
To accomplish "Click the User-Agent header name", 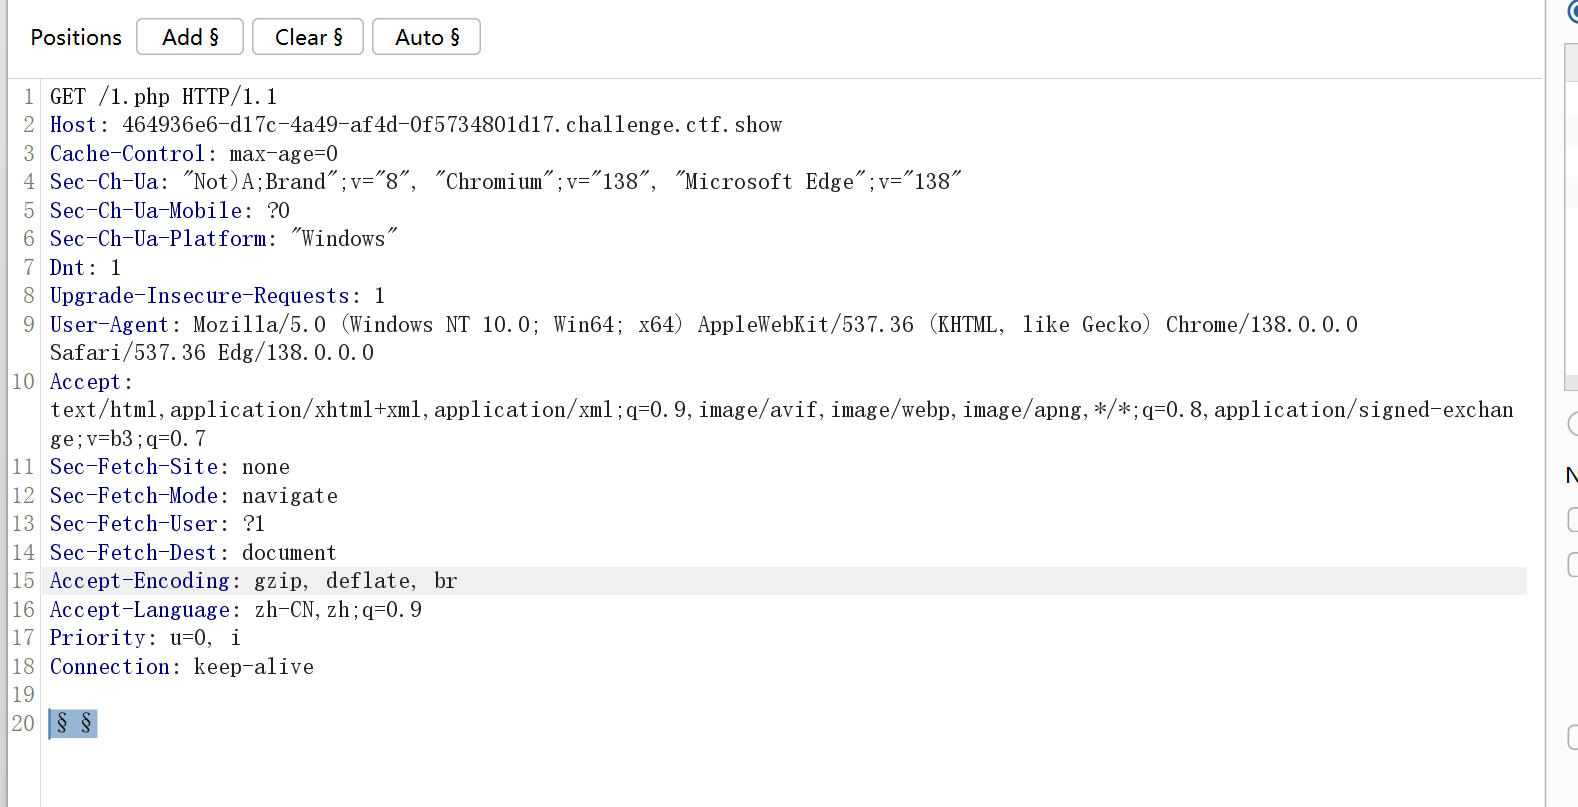I will coord(110,325).
